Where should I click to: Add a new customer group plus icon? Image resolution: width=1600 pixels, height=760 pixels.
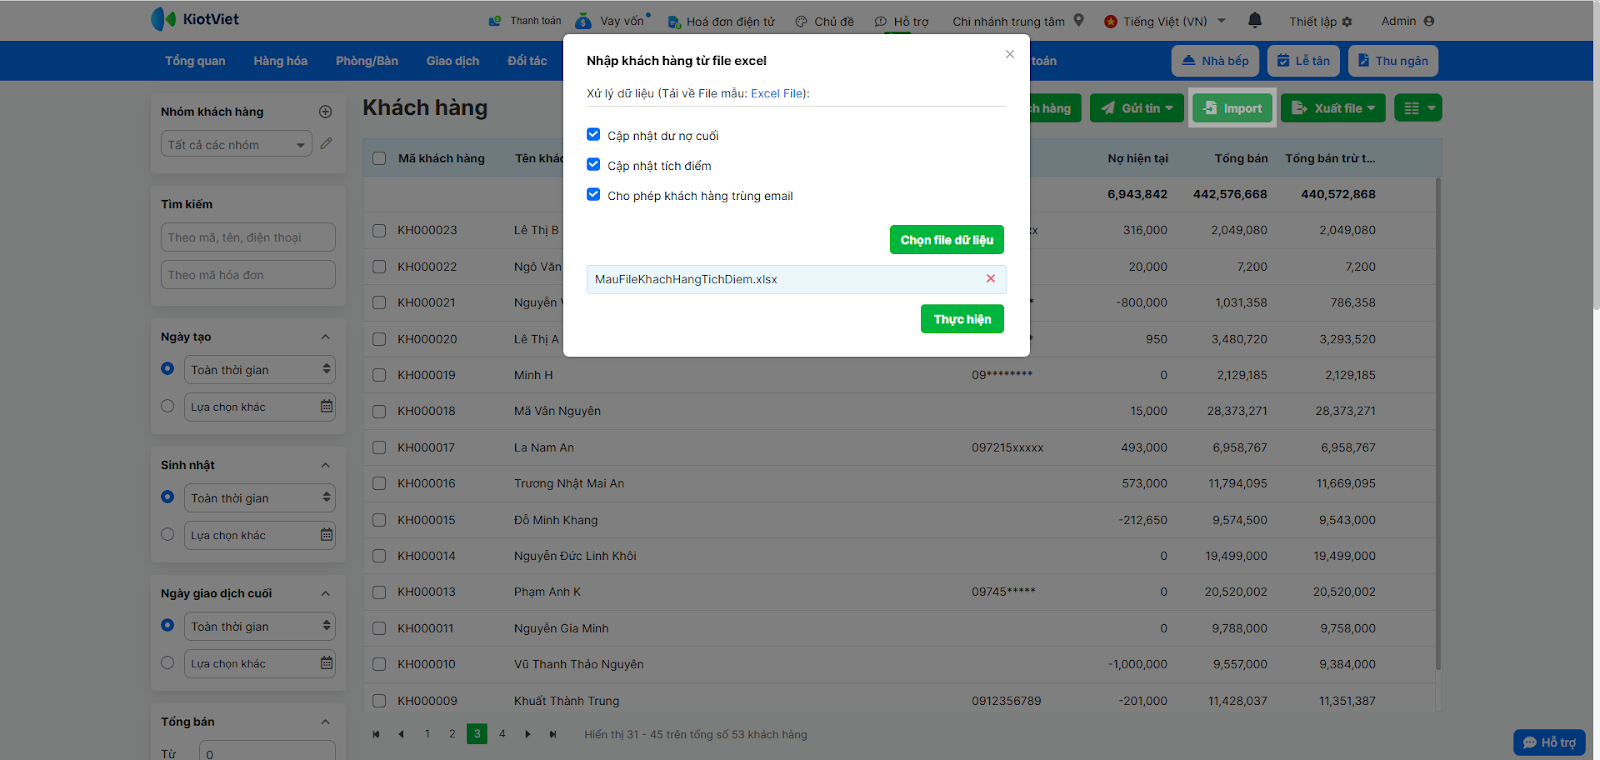[x=325, y=112]
